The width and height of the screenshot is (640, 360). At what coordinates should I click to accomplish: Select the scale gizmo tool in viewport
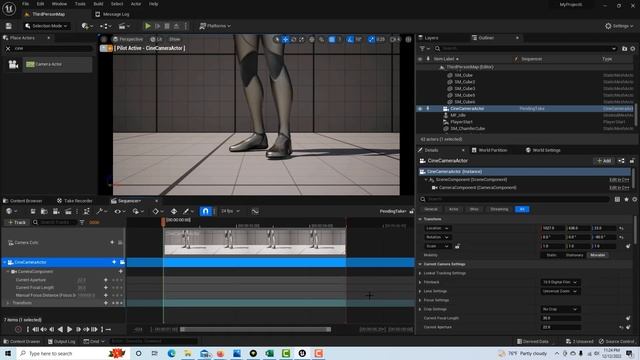[302, 39]
